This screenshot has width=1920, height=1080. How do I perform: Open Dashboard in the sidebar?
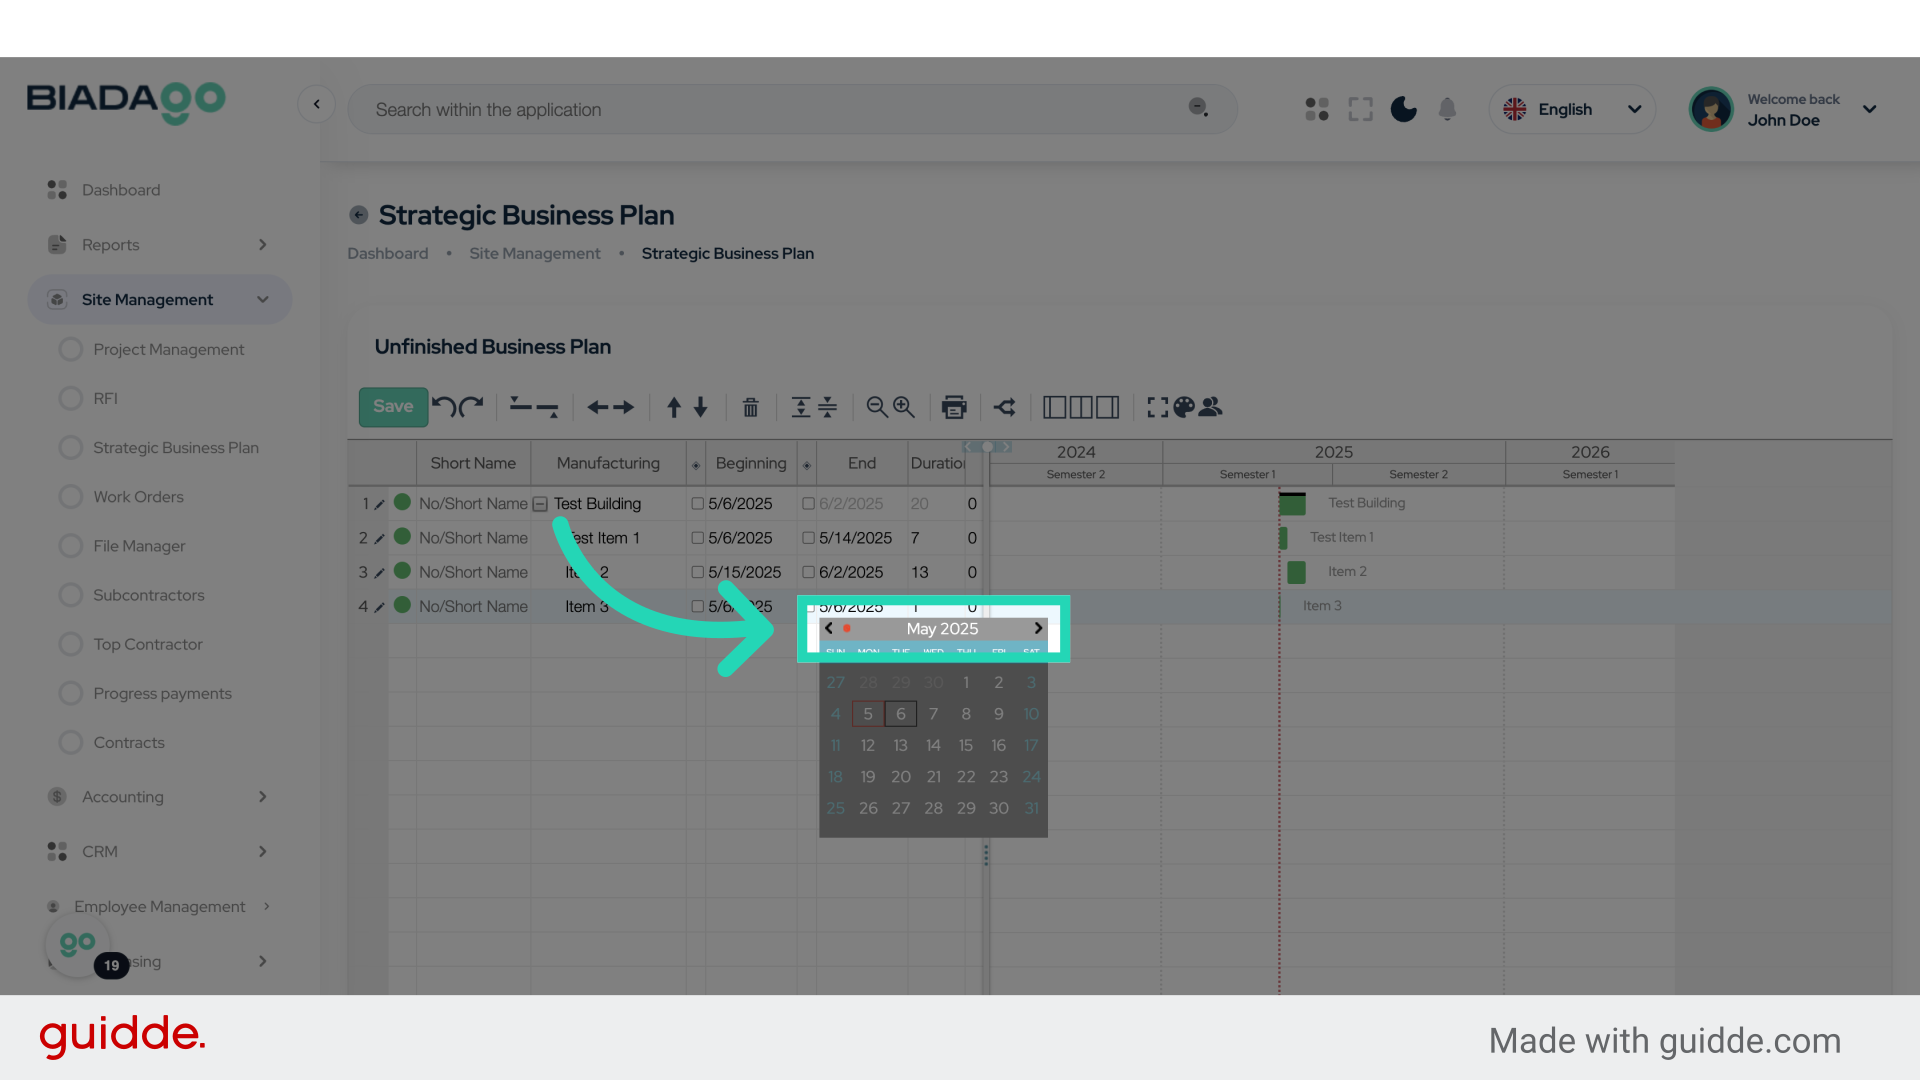120,190
